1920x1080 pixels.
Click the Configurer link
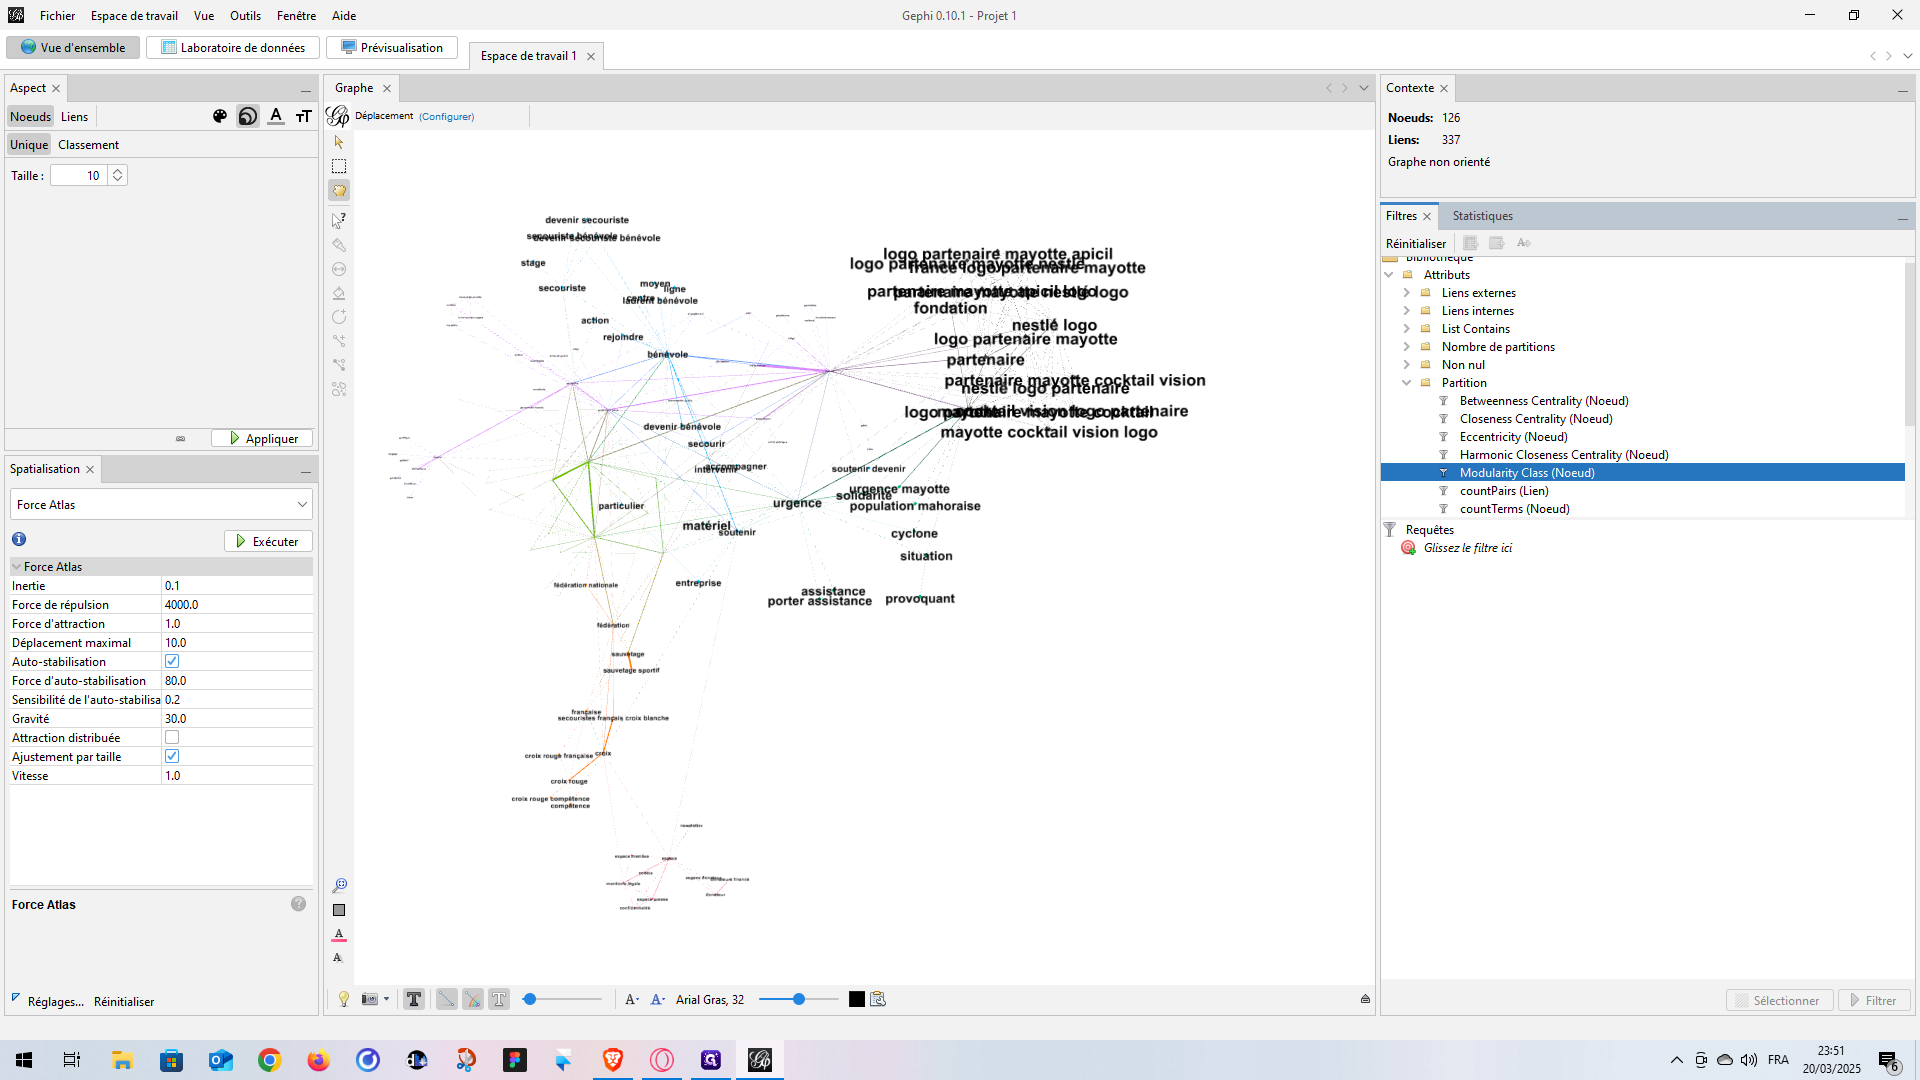click(446, 116)
